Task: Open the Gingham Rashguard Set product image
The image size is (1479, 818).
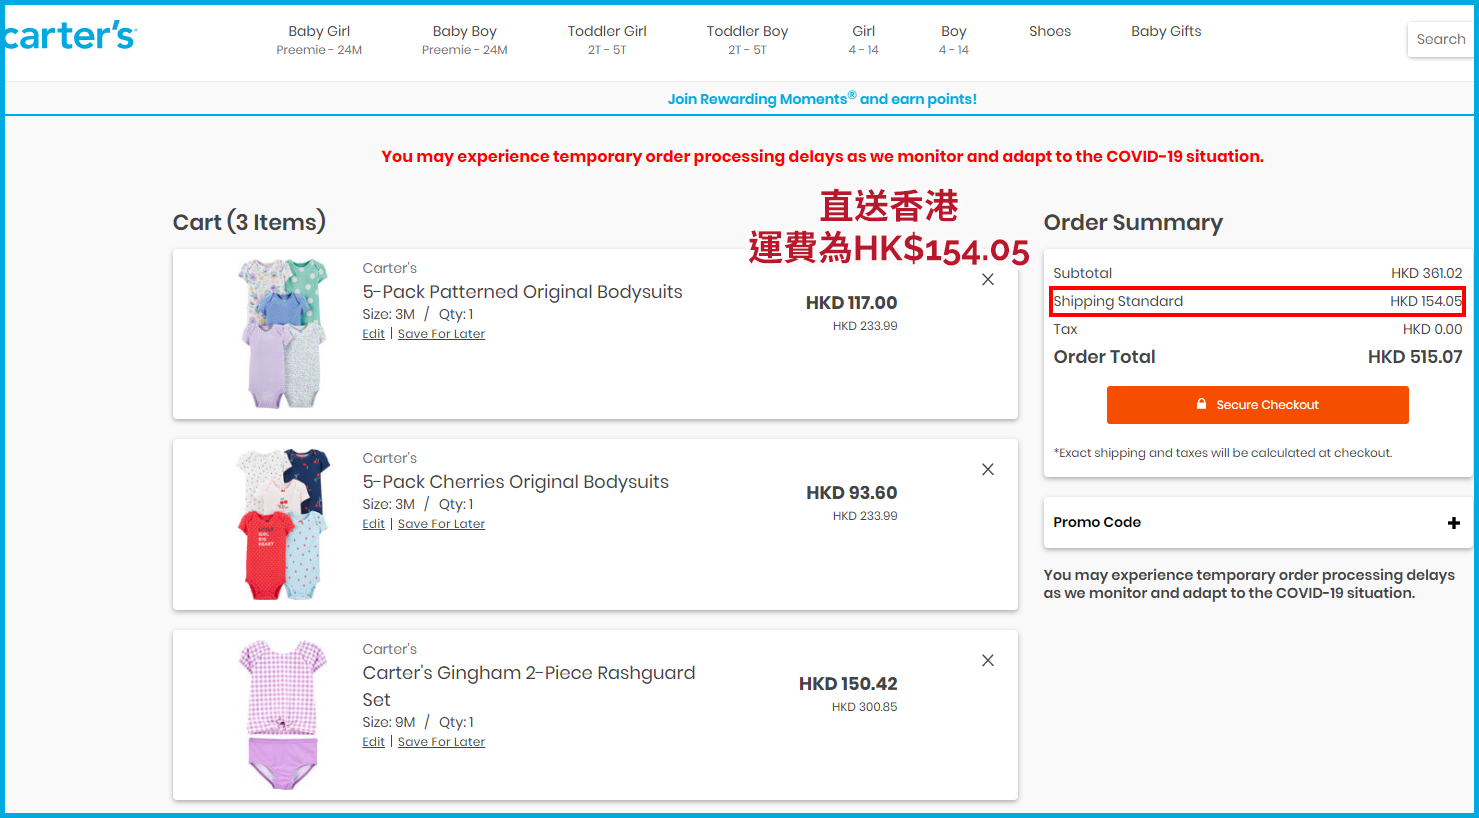Action: click(283, 715)
